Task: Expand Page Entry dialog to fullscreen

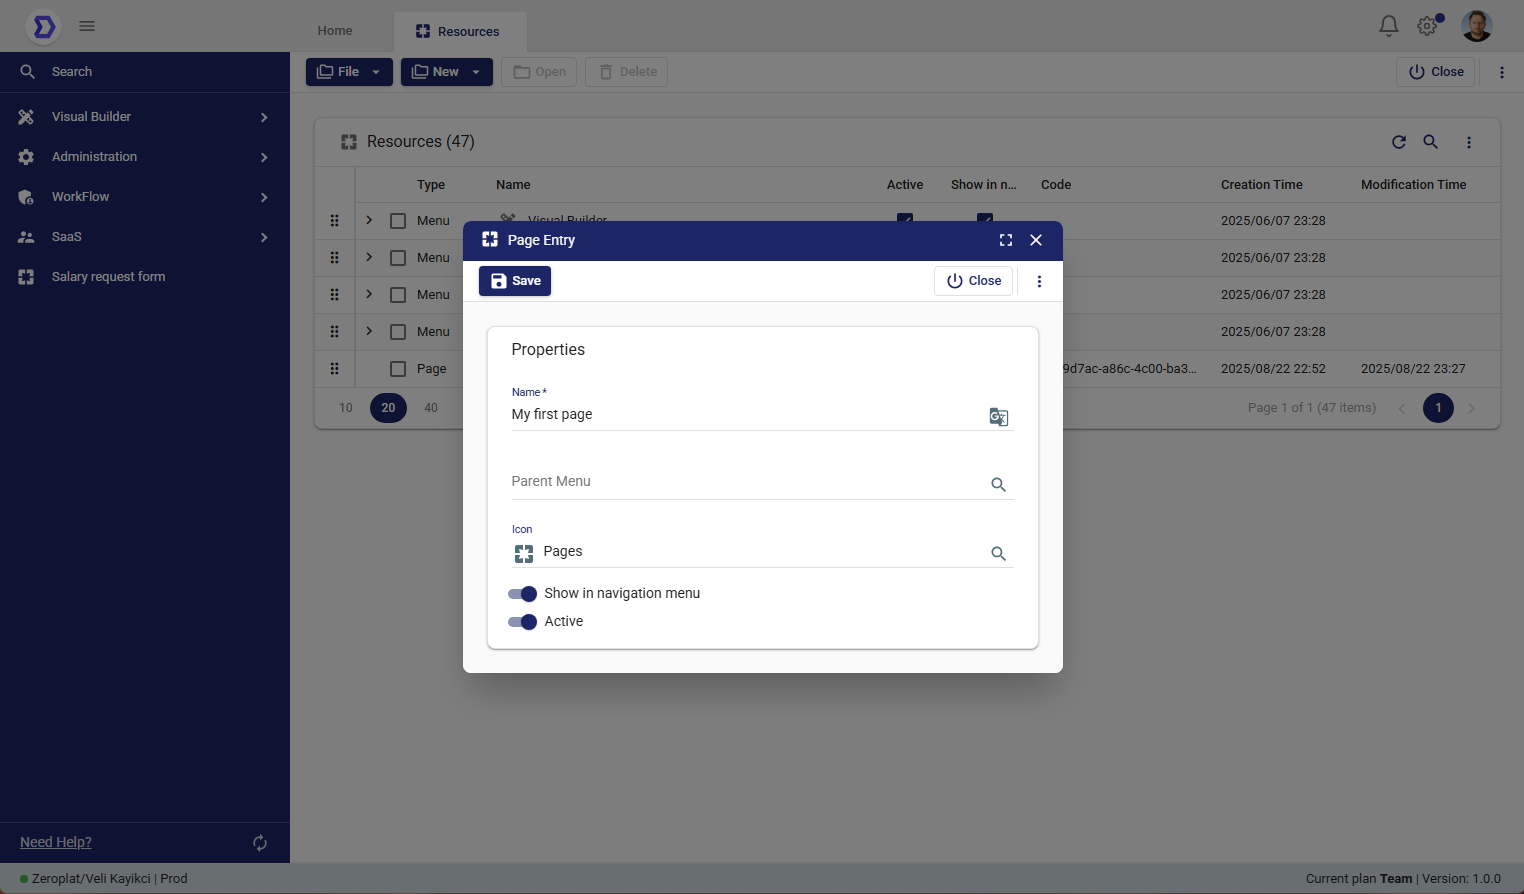Action: (x=1006, y=240)
